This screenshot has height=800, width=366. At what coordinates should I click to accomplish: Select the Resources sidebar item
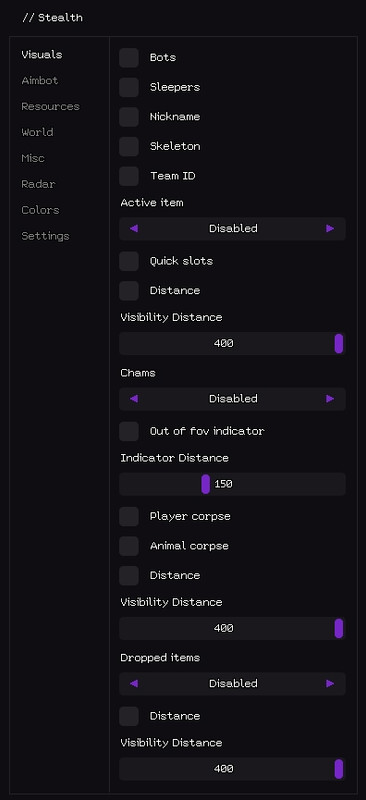coord(51,107)
